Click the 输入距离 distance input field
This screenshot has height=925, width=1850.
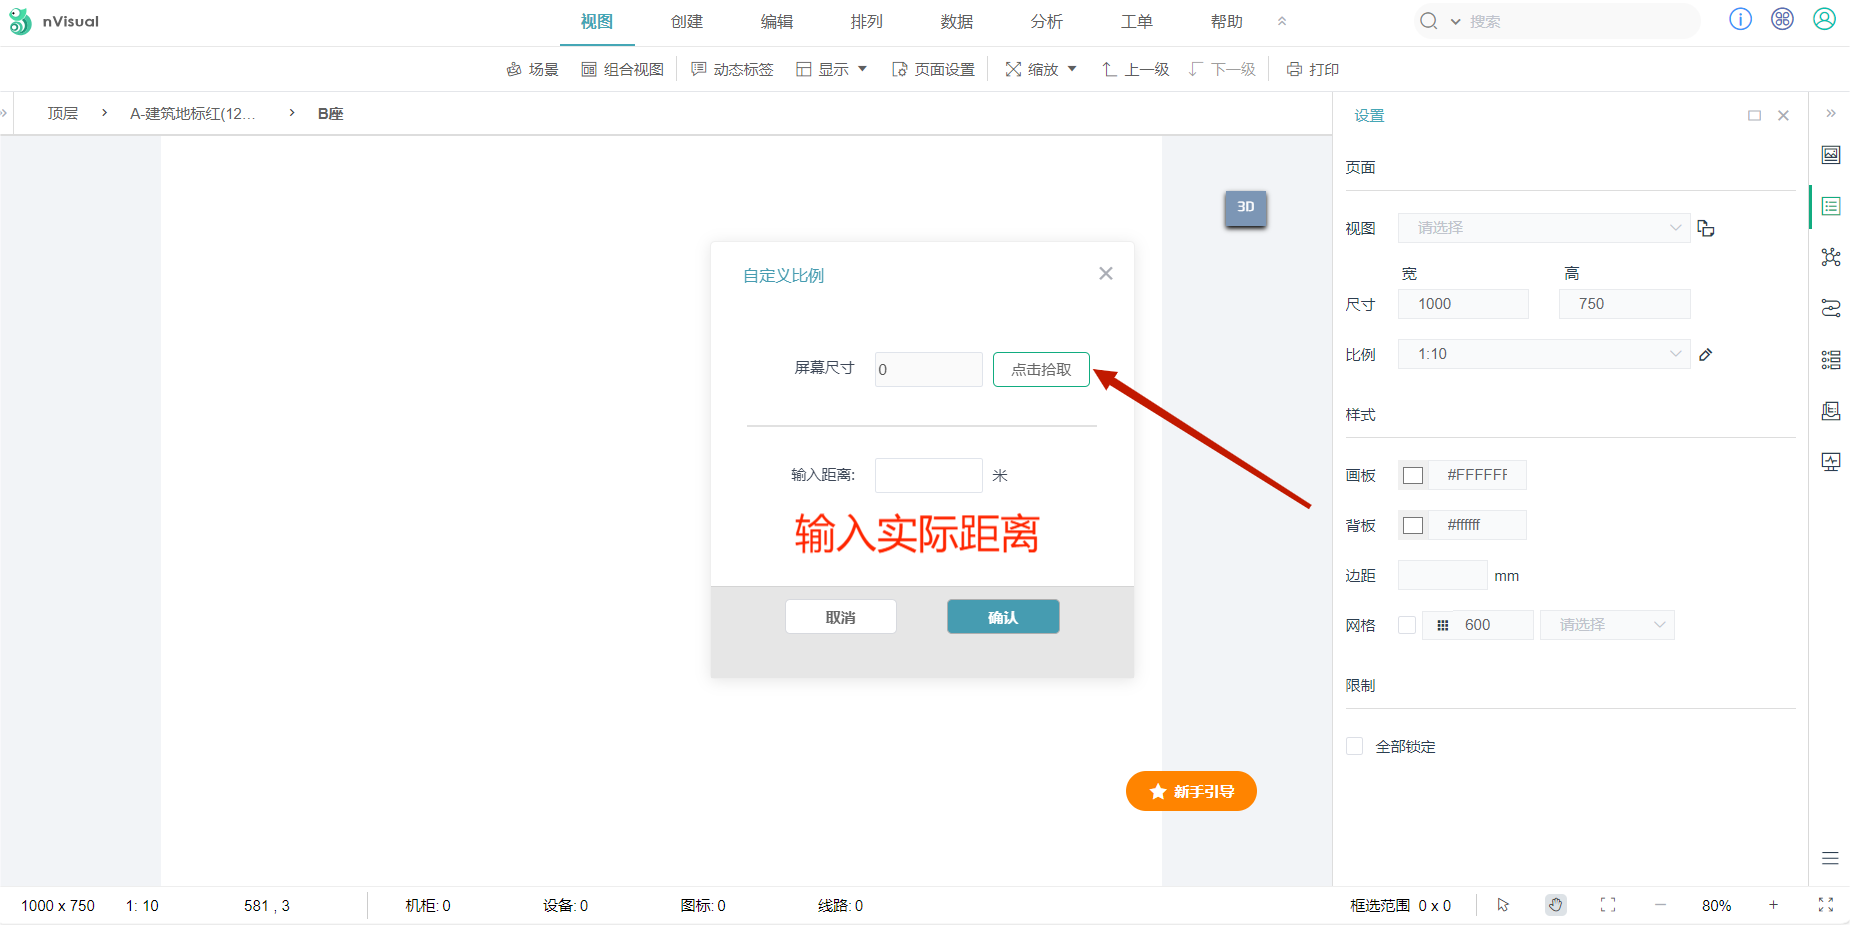pos(928,475)
